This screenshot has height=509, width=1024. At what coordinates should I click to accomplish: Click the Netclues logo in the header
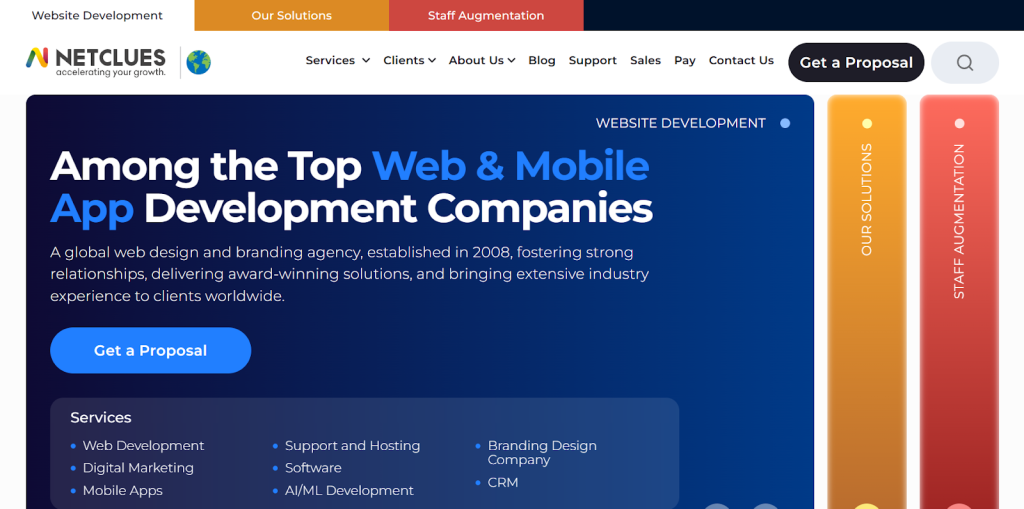point(96,61)
